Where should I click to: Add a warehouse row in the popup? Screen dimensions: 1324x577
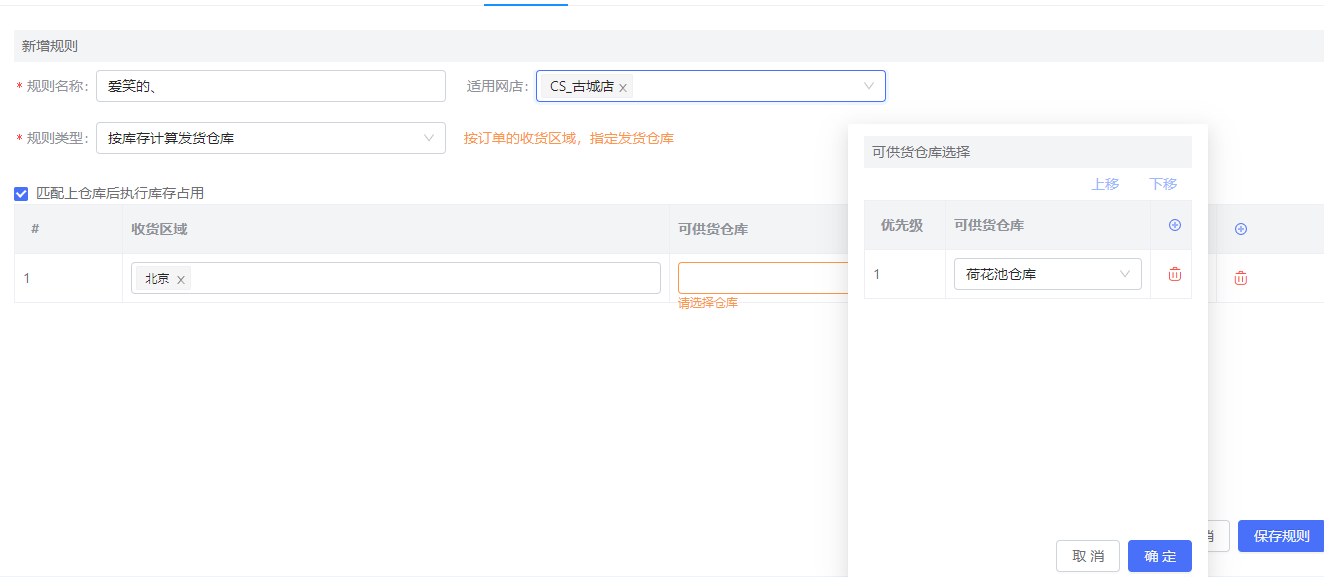(1175, 226)
